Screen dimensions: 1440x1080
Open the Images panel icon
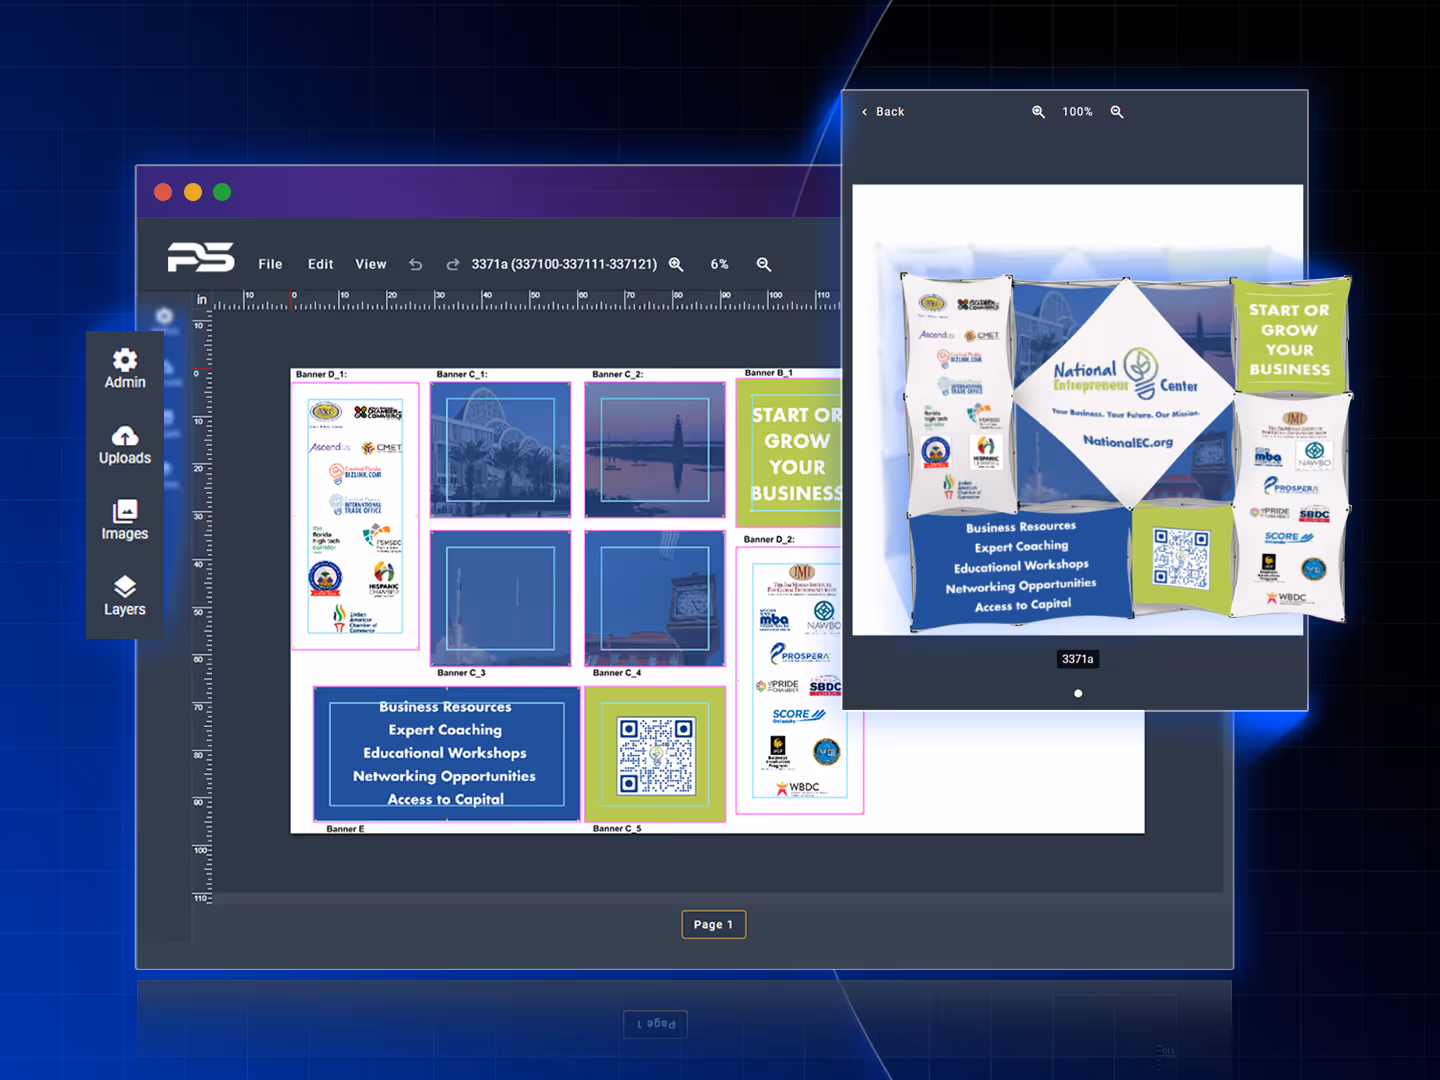[x=125, y=511]
